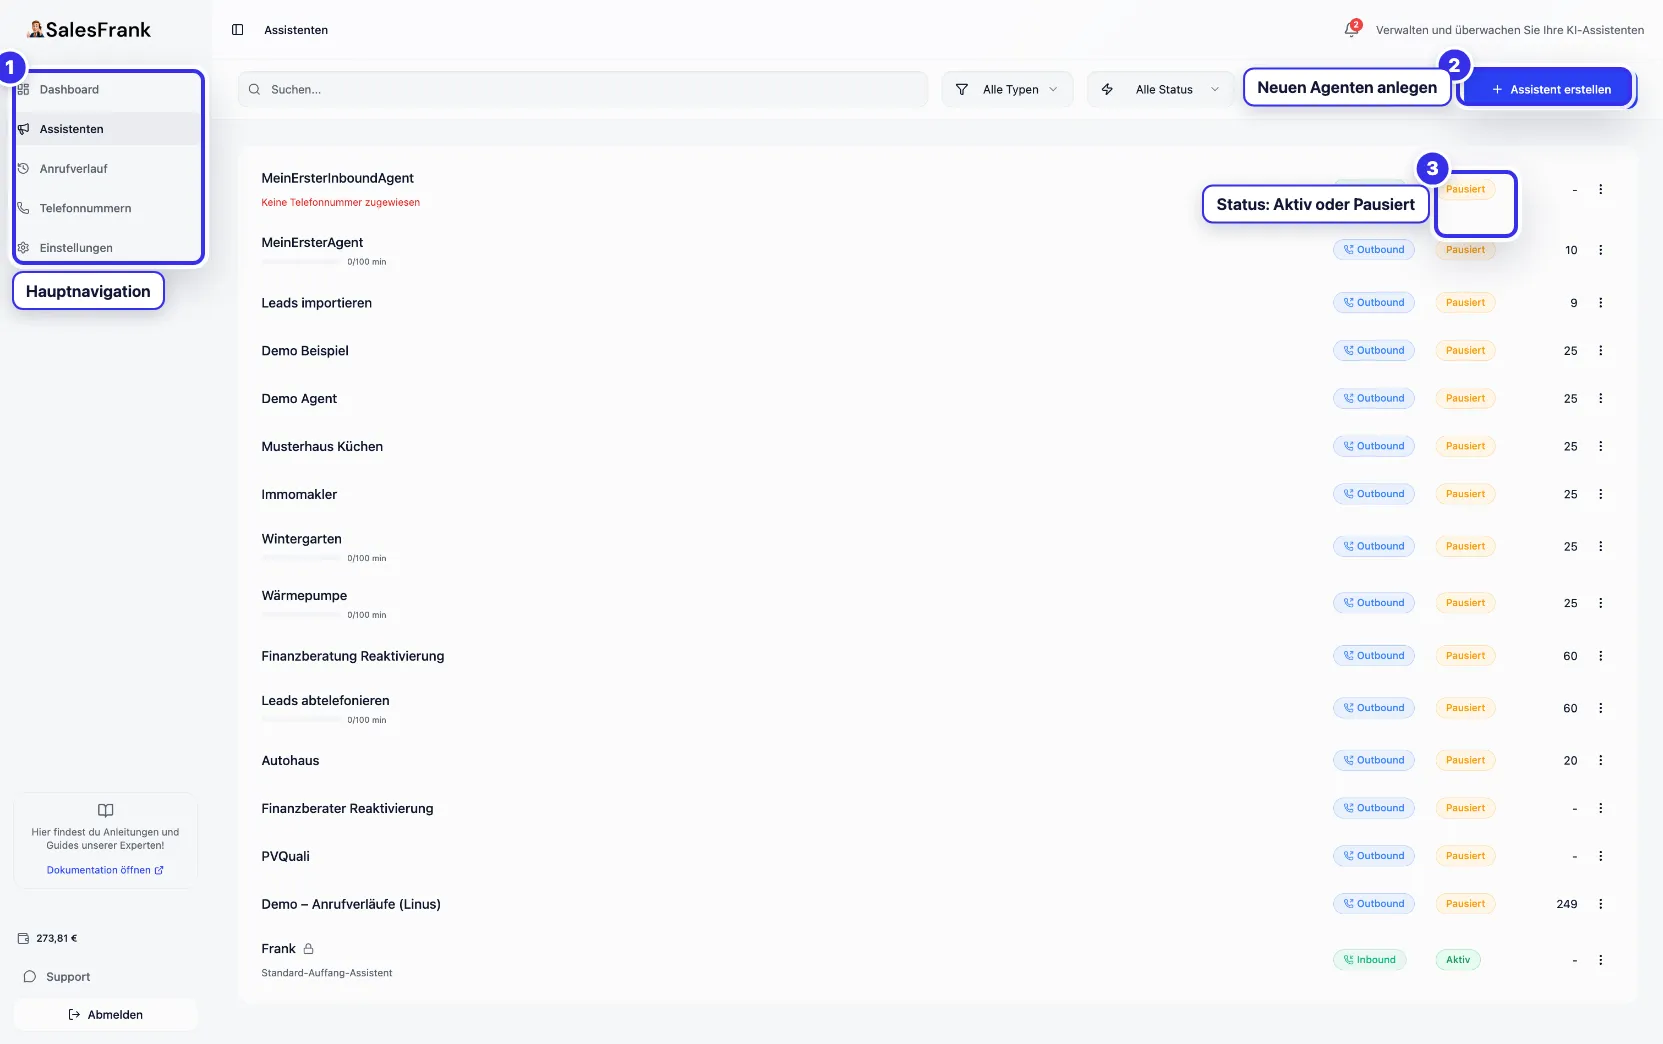The image size is (1663, 1044).
Task: Open three-dot menu for Demo Beispiel
Action: [x=1600, y=350]
